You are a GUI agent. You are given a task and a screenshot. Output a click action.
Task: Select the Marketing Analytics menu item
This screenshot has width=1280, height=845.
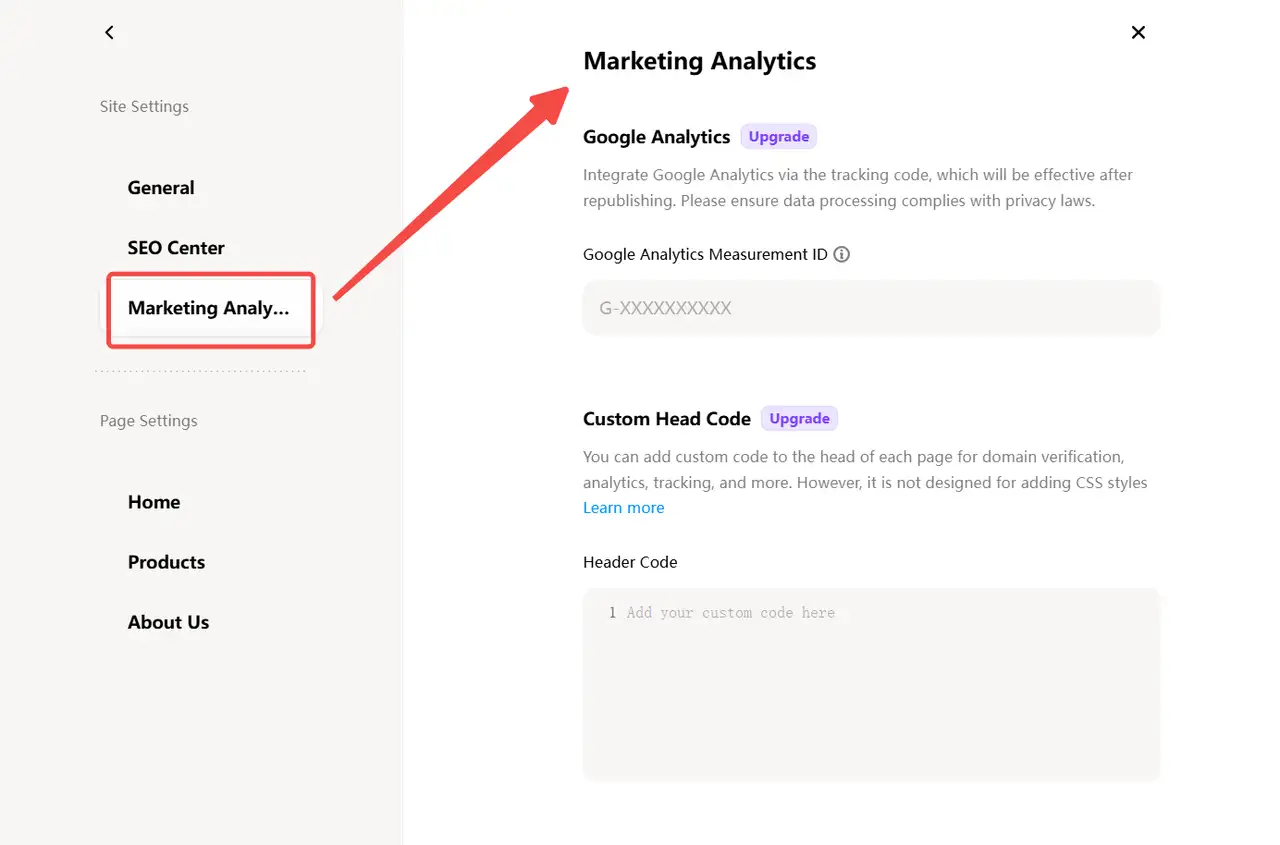coord(209,308)
